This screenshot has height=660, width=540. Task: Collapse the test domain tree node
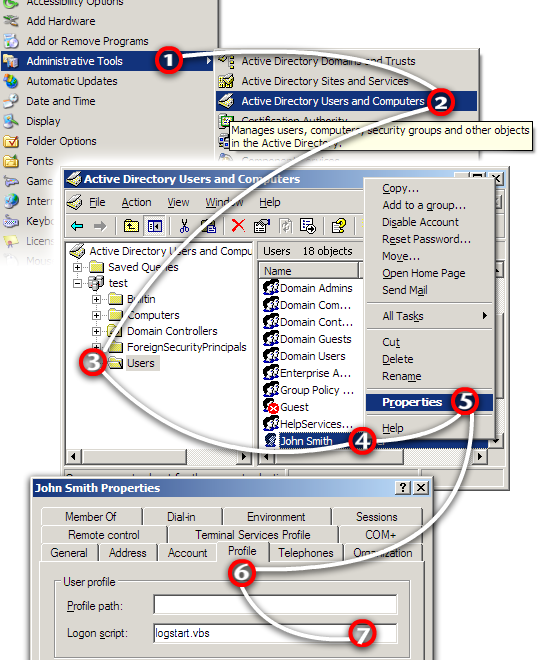pyautogui.click(x=77, y=283)
